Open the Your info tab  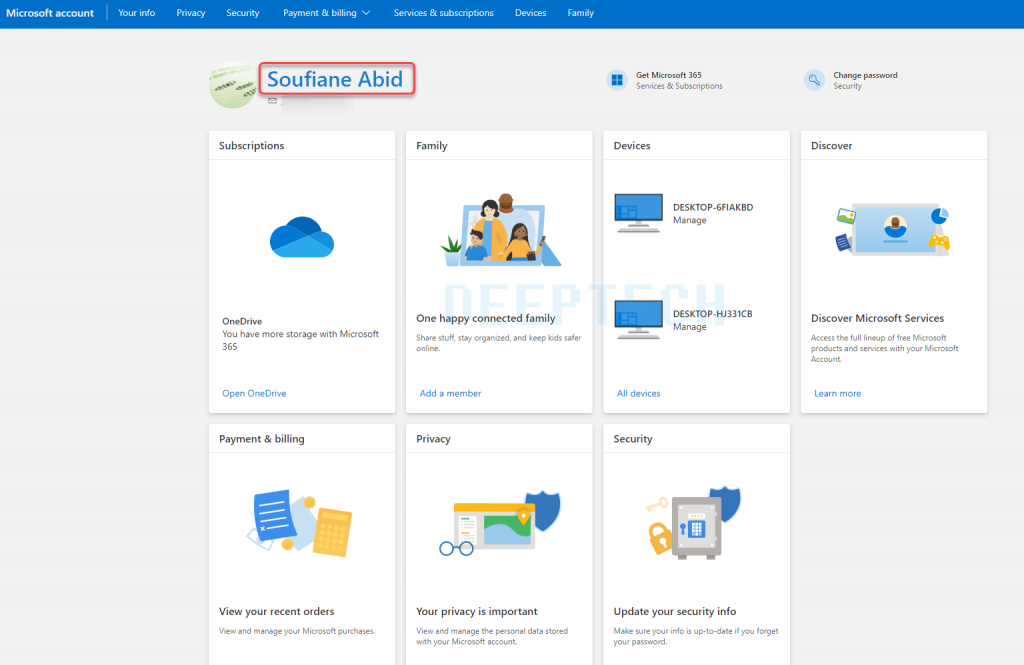[x=136, y=13]
